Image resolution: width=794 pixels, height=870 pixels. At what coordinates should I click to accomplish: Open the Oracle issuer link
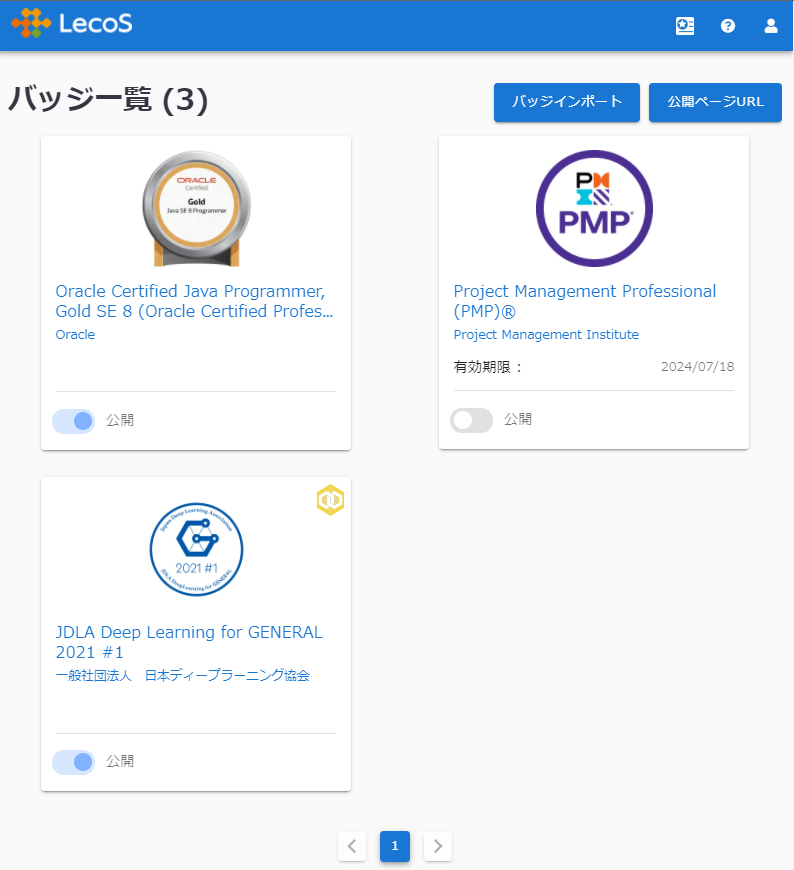click(x=75, y=335)
